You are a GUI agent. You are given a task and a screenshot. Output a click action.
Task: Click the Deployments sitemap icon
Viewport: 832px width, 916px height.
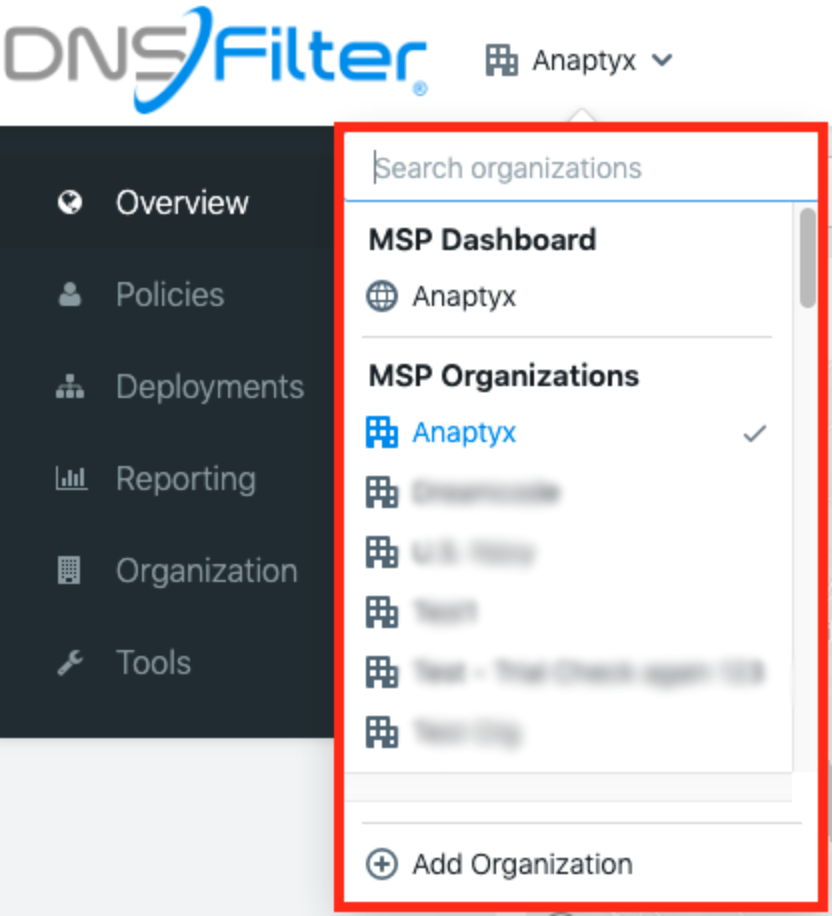(x=70, y=386)
